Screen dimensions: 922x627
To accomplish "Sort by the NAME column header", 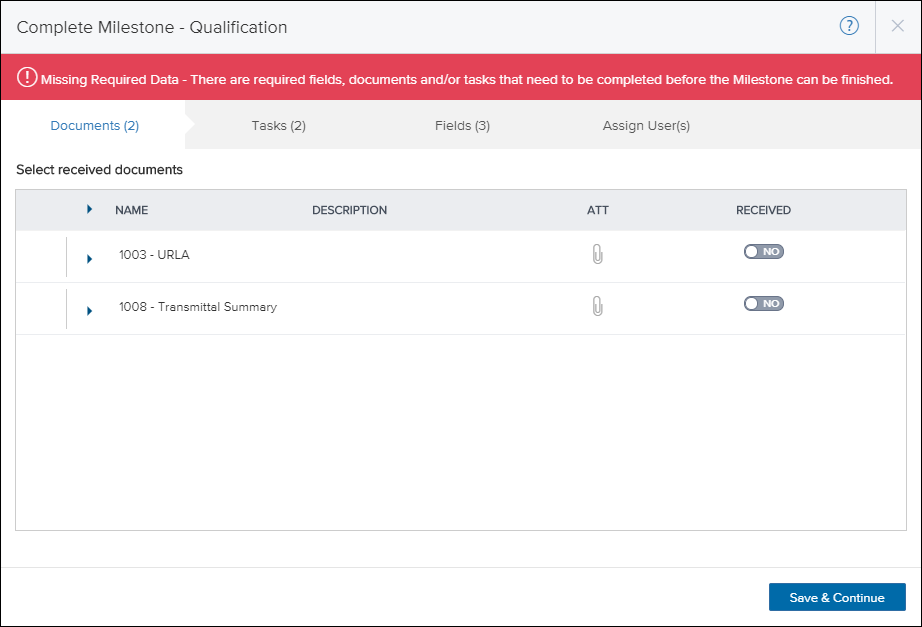I will (132, 210).
